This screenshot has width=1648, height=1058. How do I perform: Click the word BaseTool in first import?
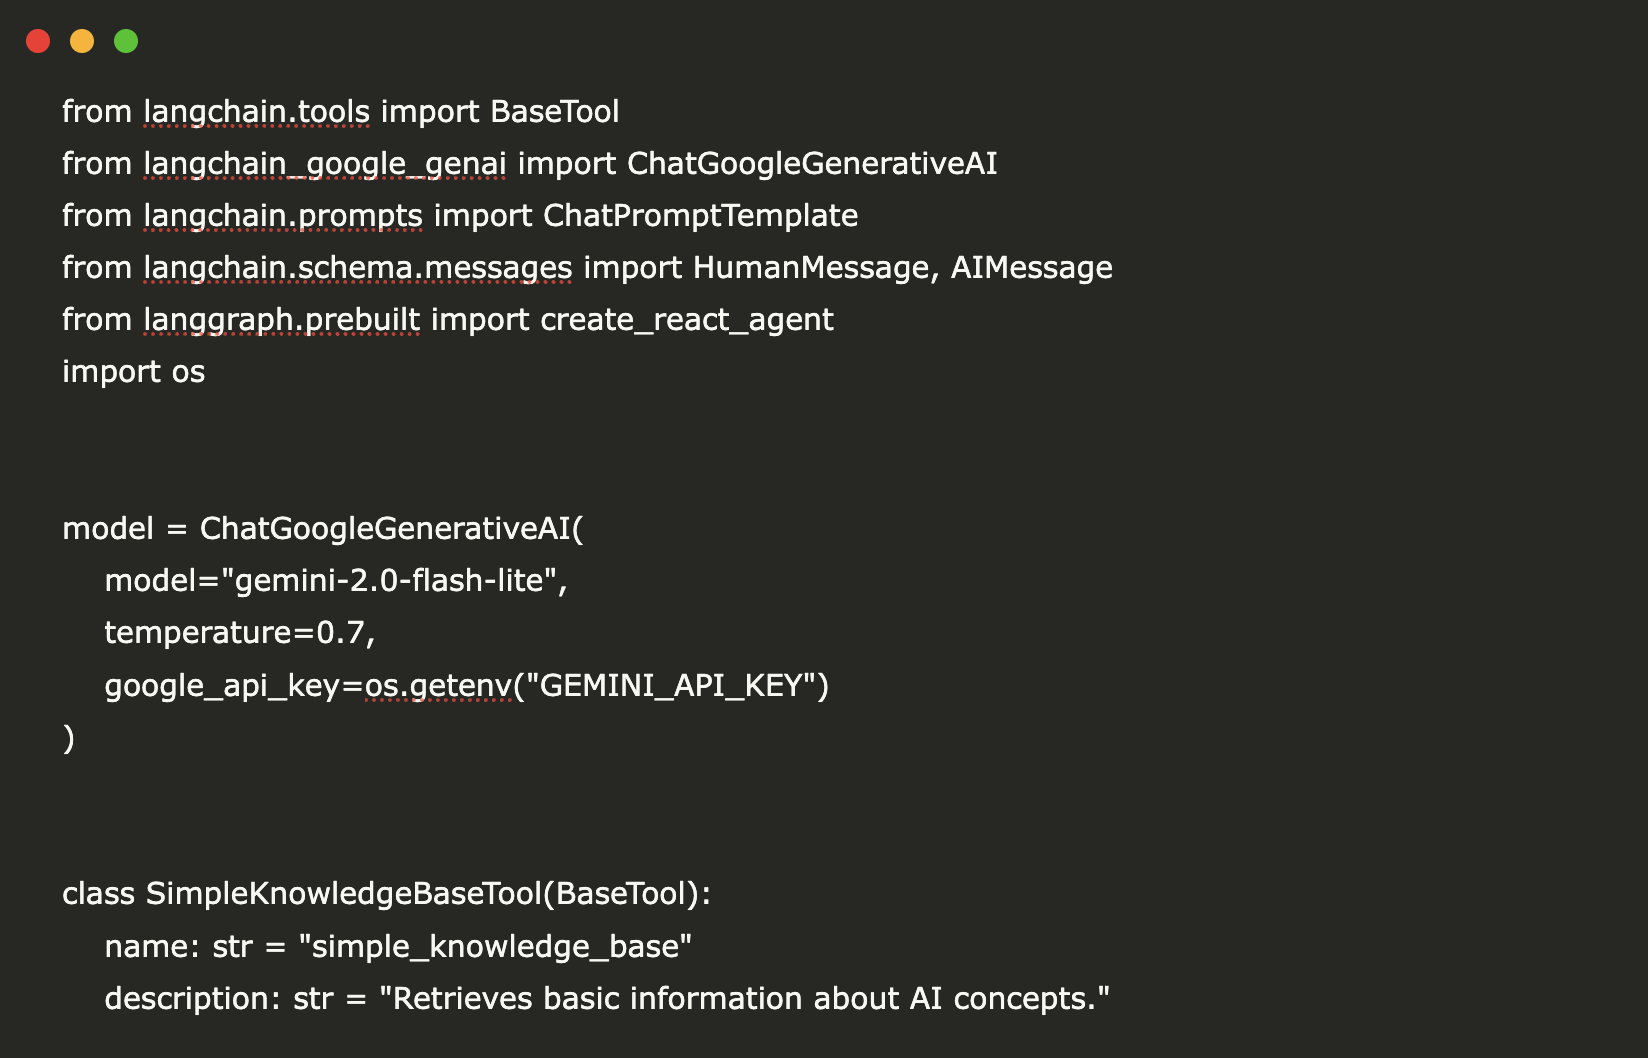pos(555,112)
